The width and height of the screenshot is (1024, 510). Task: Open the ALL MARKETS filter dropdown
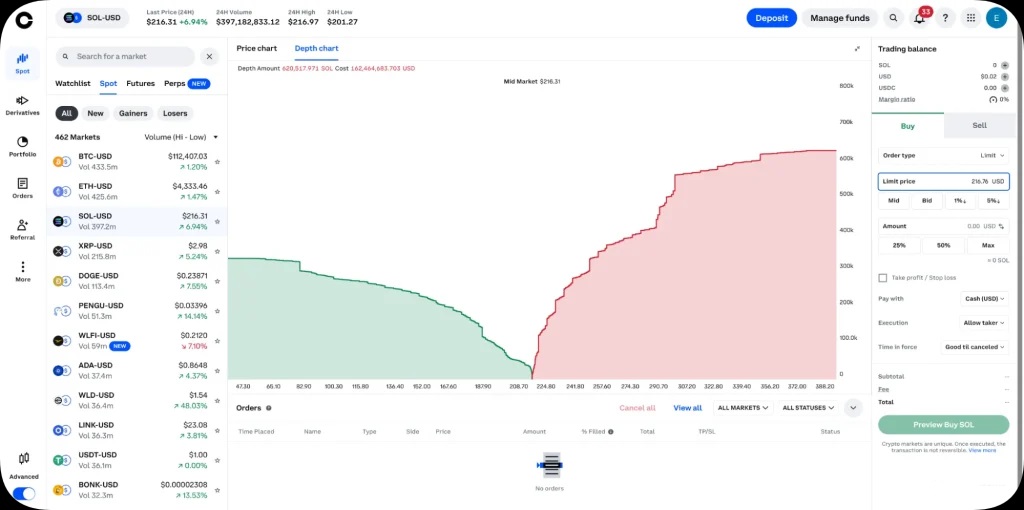(743, 408)
